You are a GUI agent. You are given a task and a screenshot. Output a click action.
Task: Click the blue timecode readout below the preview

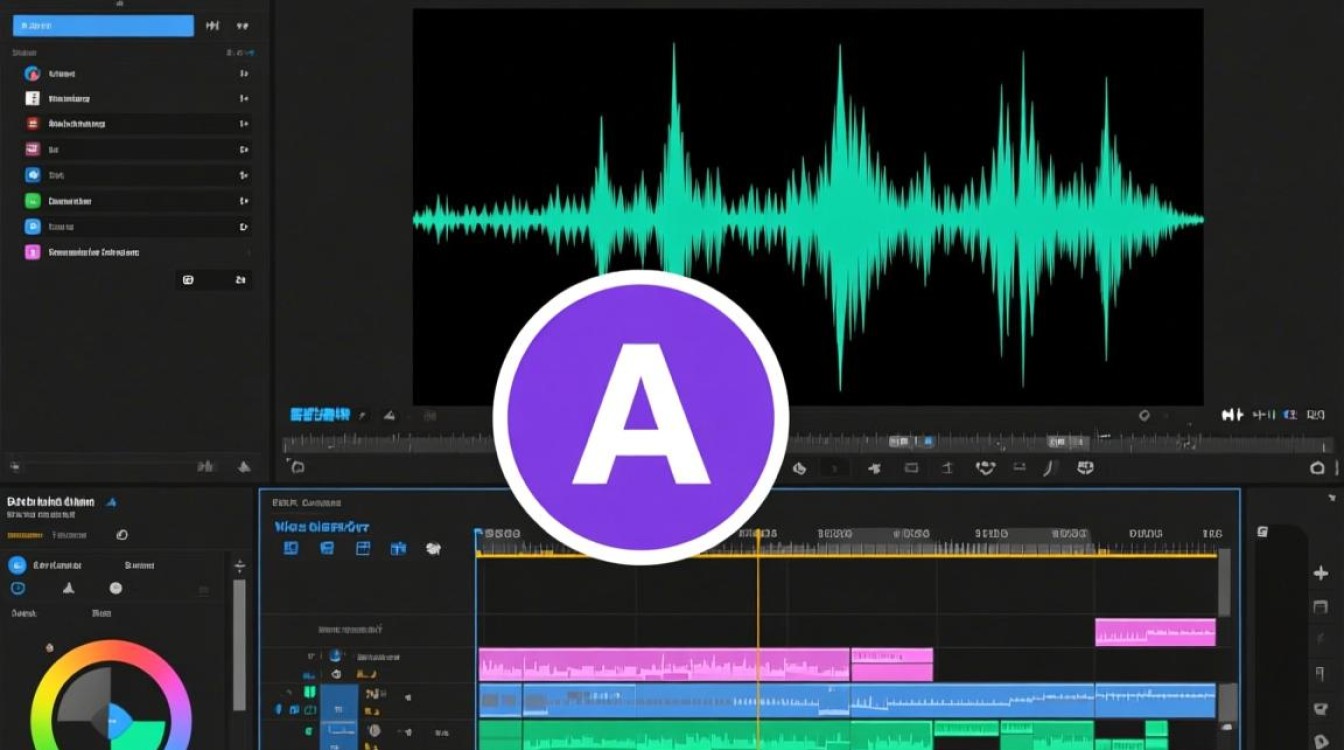(x=320, y=414)
